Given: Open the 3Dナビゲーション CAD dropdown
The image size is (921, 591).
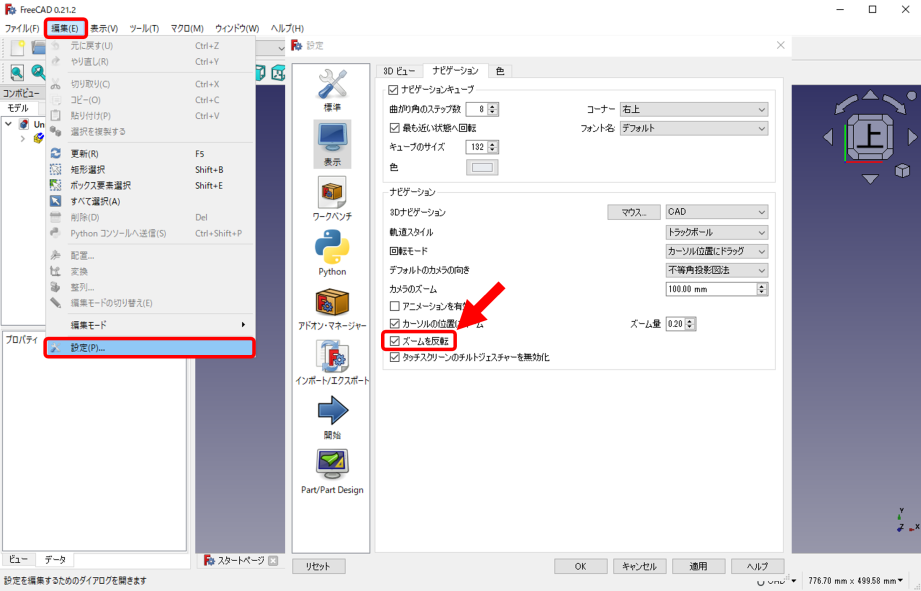Looking at the screenshot, I should (716, 212).
